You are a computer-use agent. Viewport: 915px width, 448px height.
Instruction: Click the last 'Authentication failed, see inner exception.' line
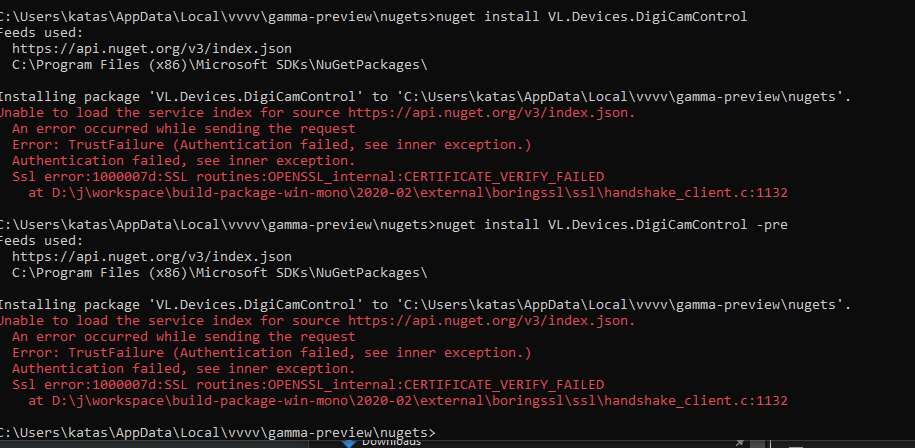183,369
